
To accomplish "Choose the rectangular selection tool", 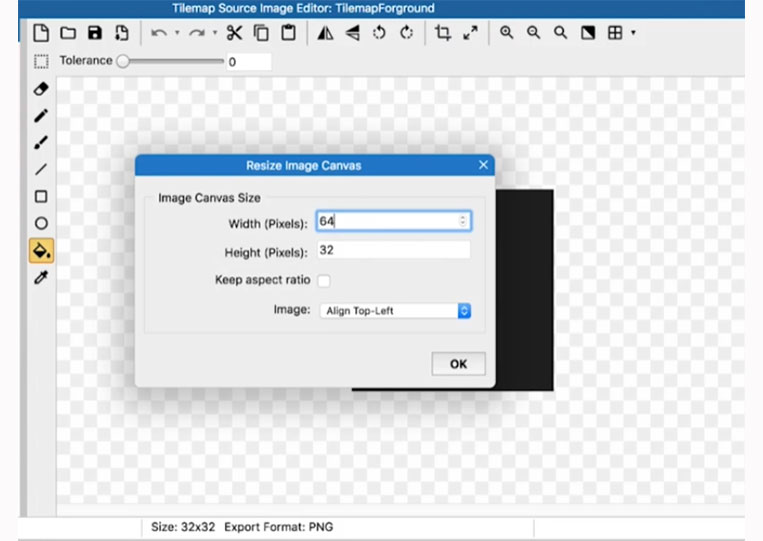I will [x=41, y=61].
